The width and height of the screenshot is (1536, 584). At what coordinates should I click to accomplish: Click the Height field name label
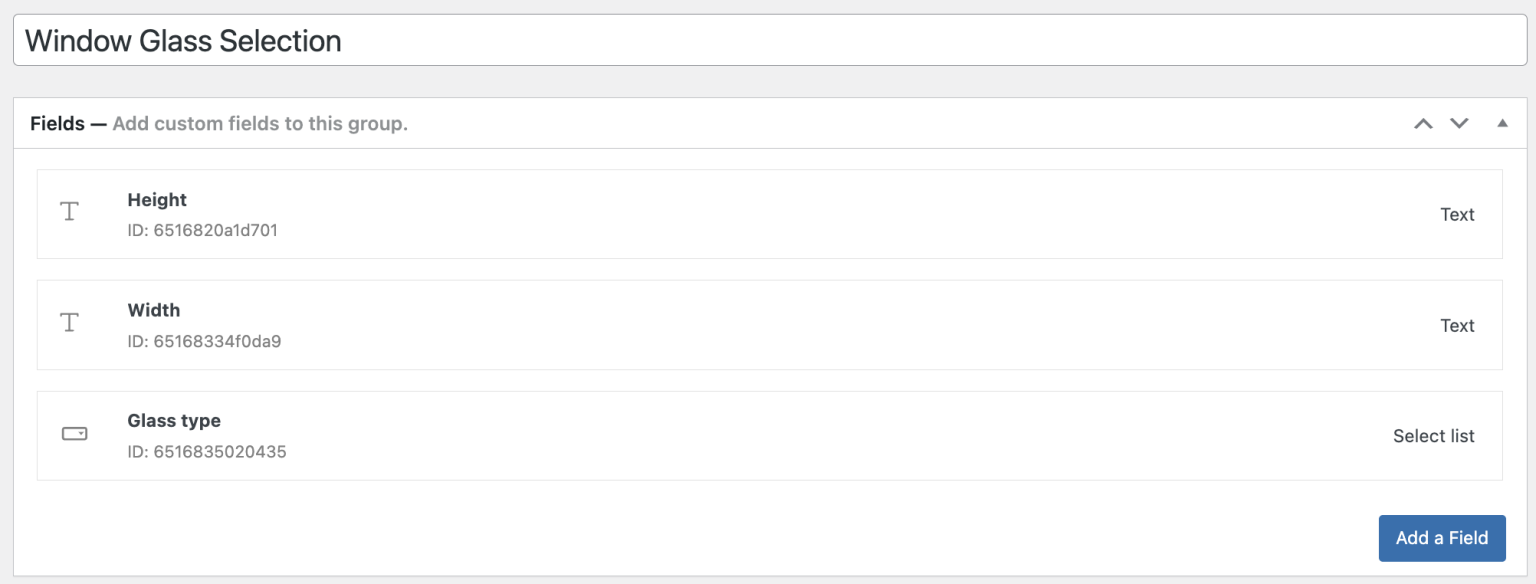pos(157,200)
